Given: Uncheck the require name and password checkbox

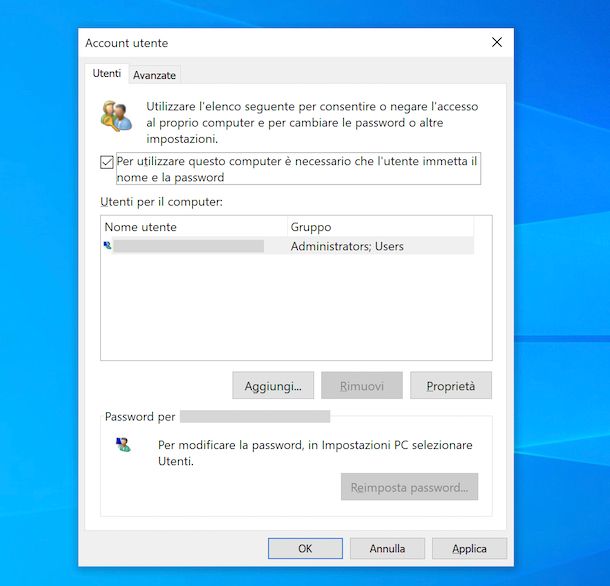Looking at the screenshot, I should tap(107, 162).
